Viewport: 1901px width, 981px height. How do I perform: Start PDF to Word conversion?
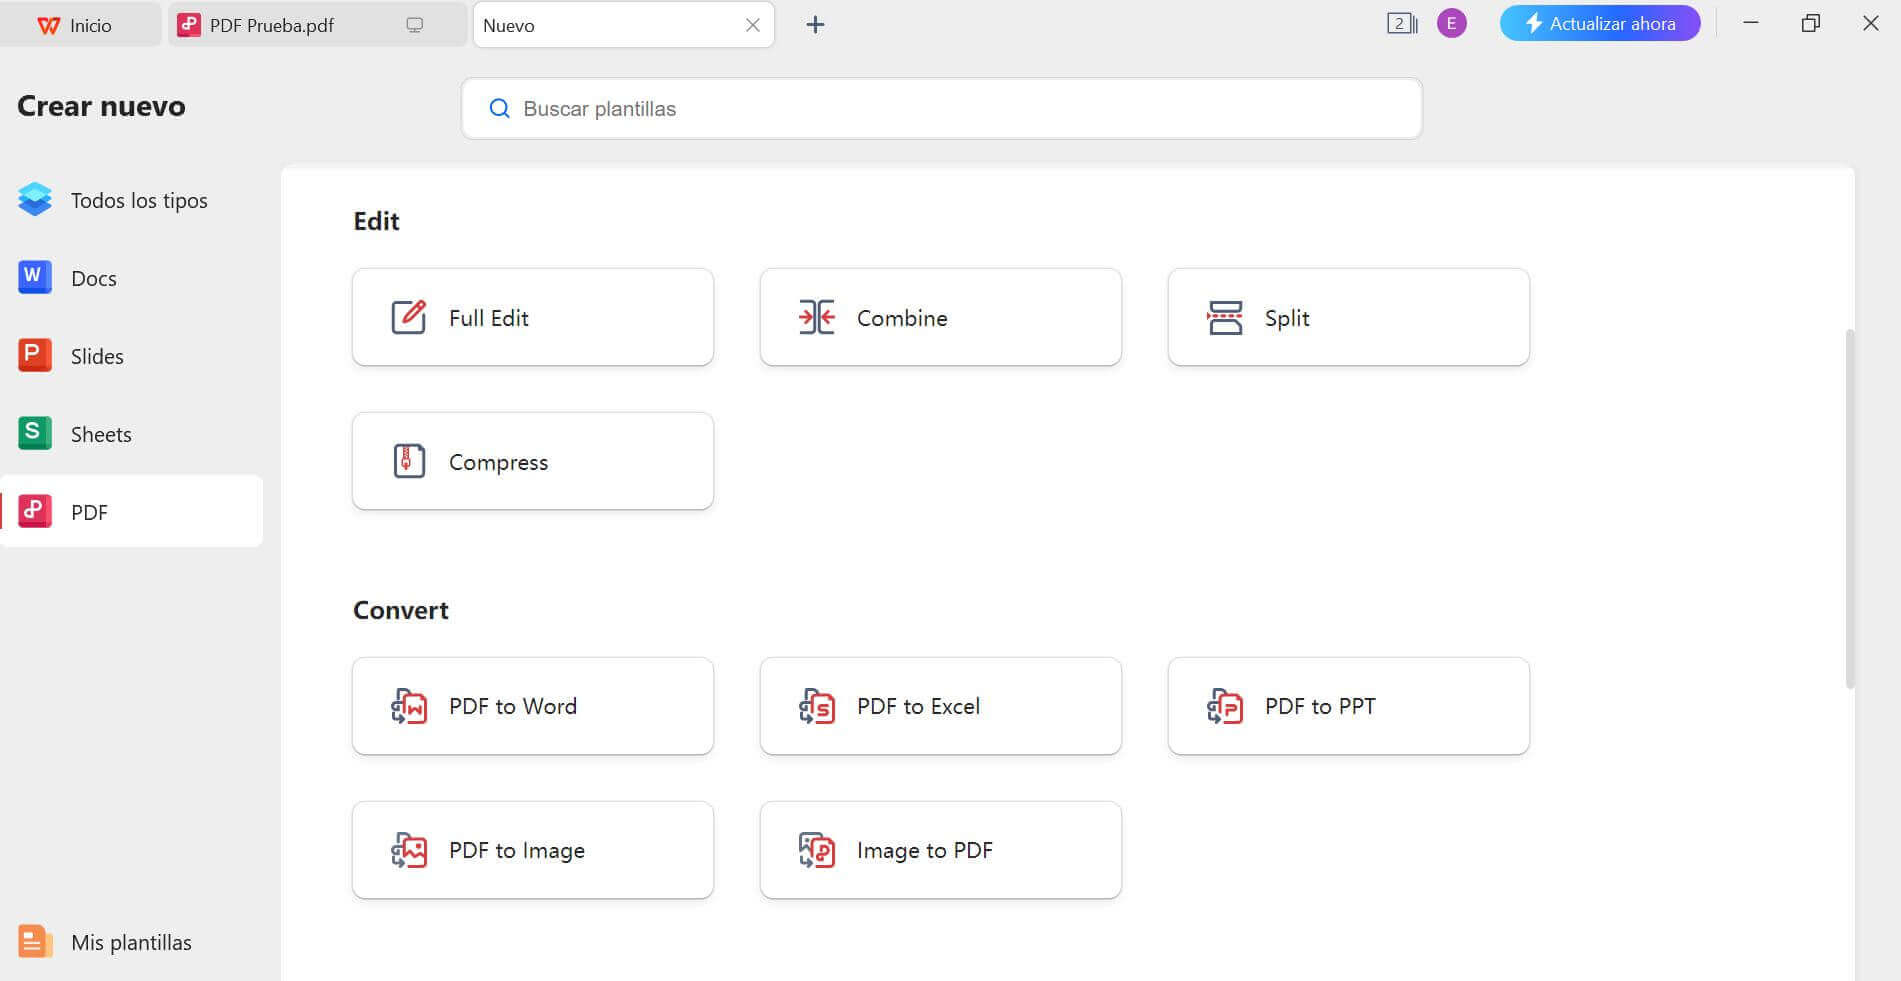point(532,706)
